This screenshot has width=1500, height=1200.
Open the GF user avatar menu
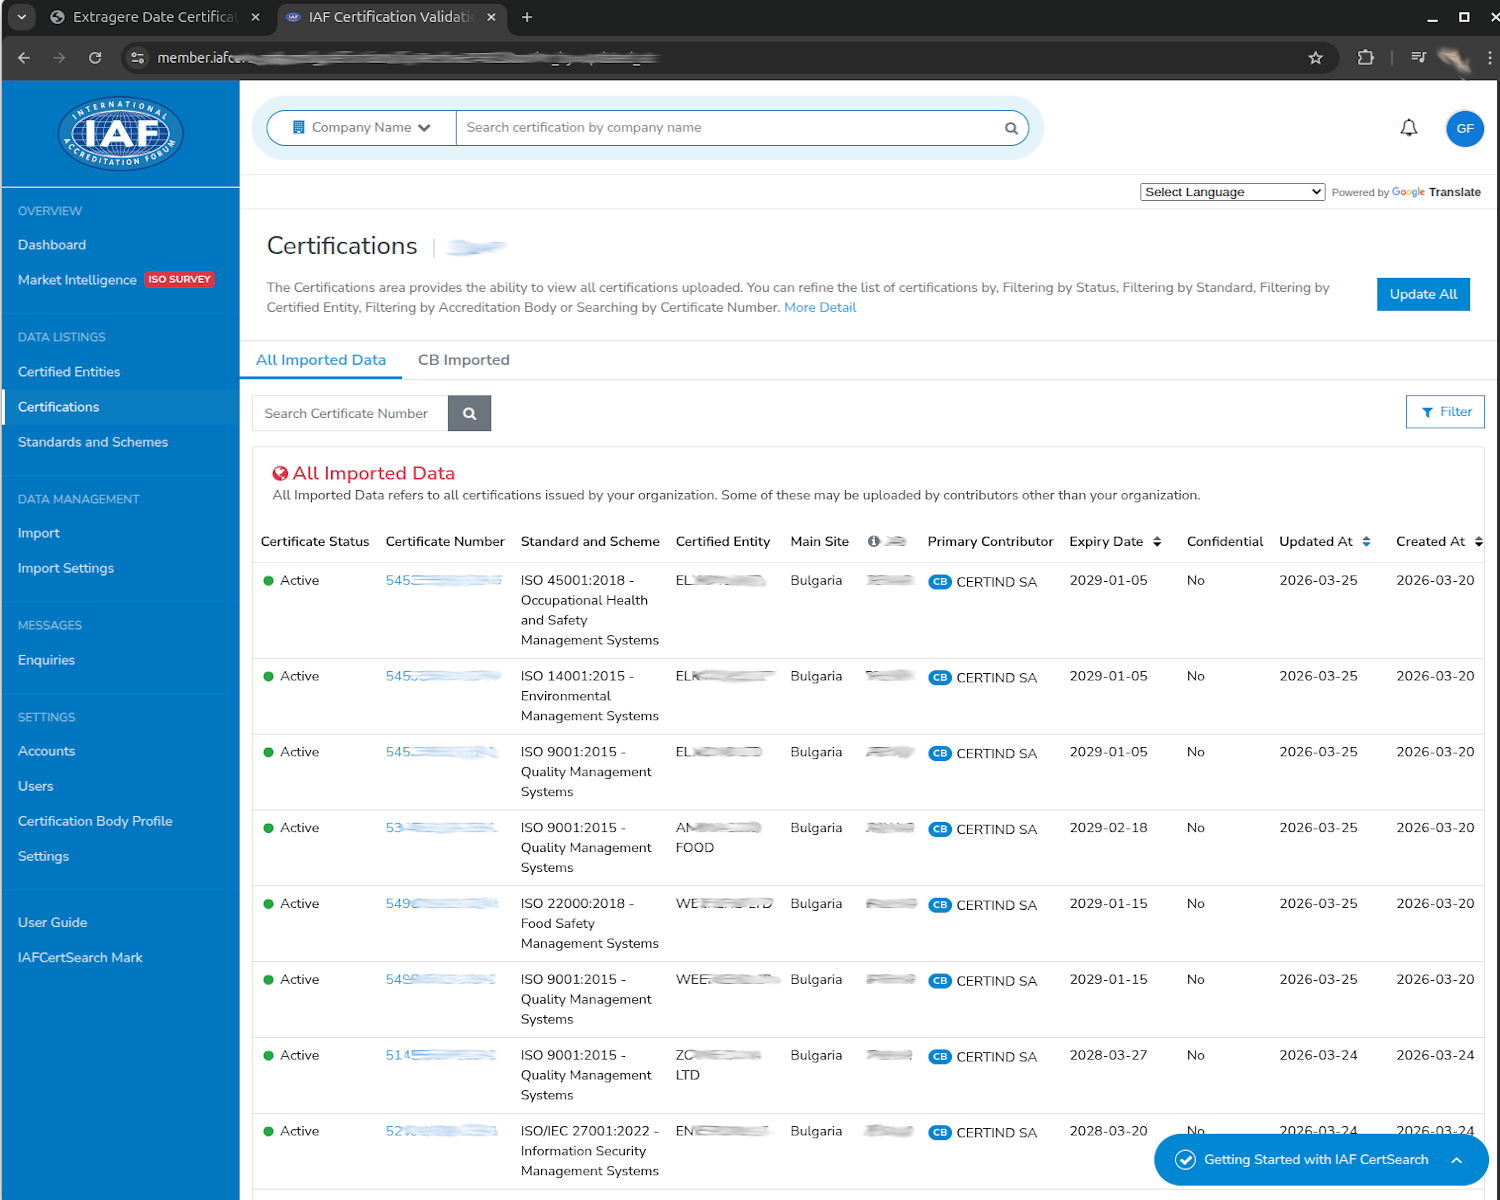click(x=1464, y=128)
